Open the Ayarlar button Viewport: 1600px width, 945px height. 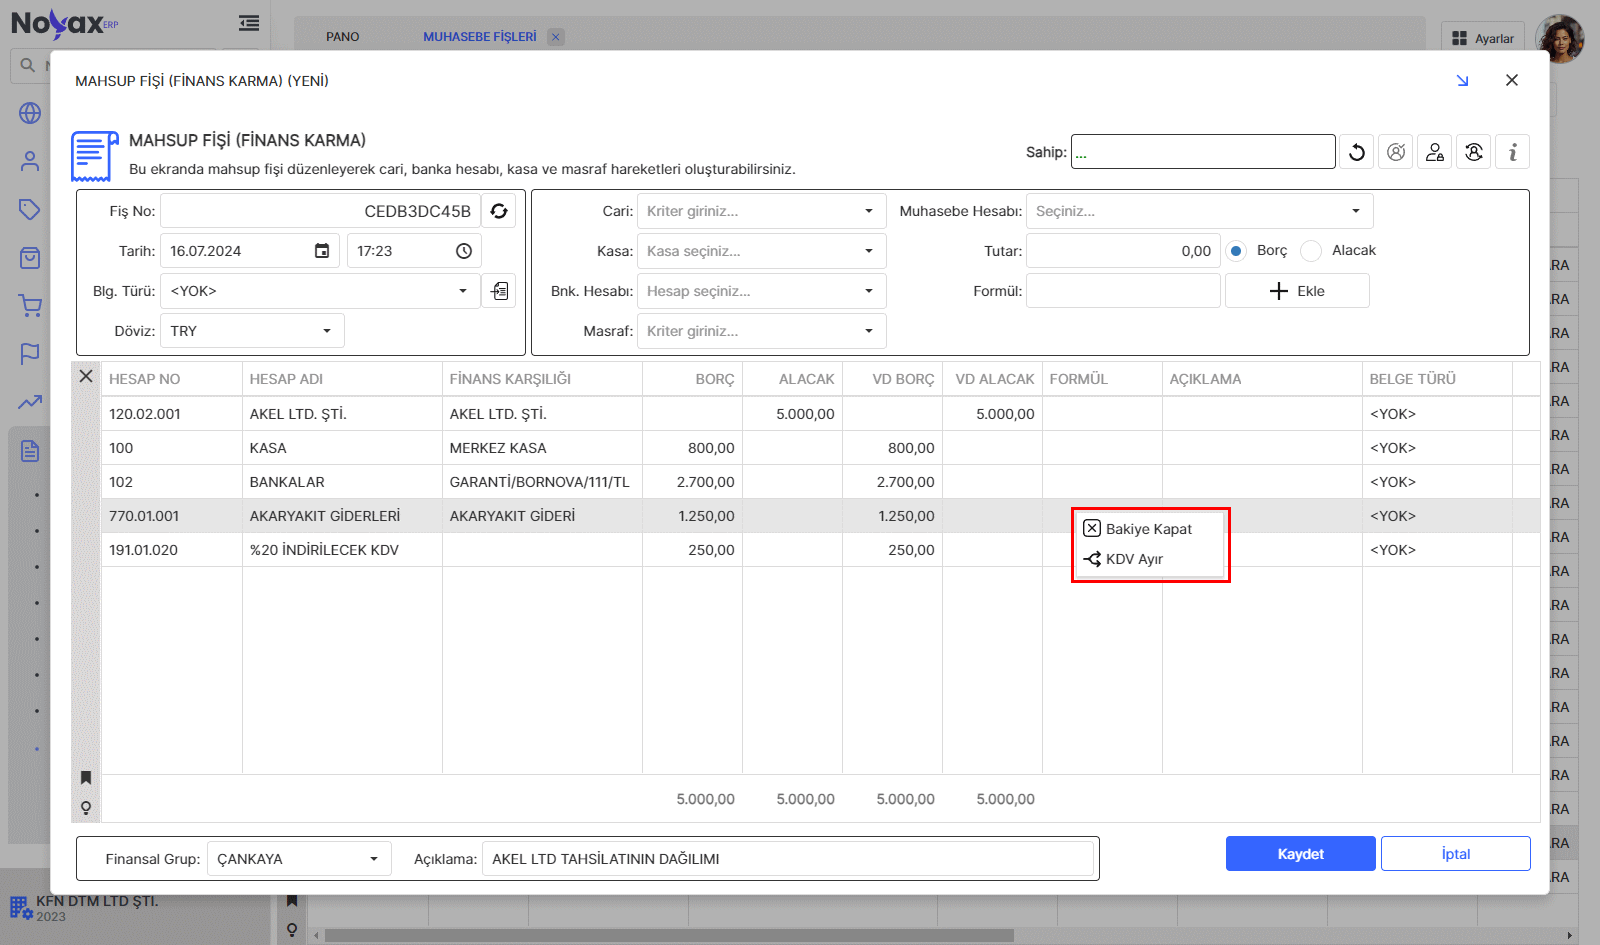click(1483, 38)
